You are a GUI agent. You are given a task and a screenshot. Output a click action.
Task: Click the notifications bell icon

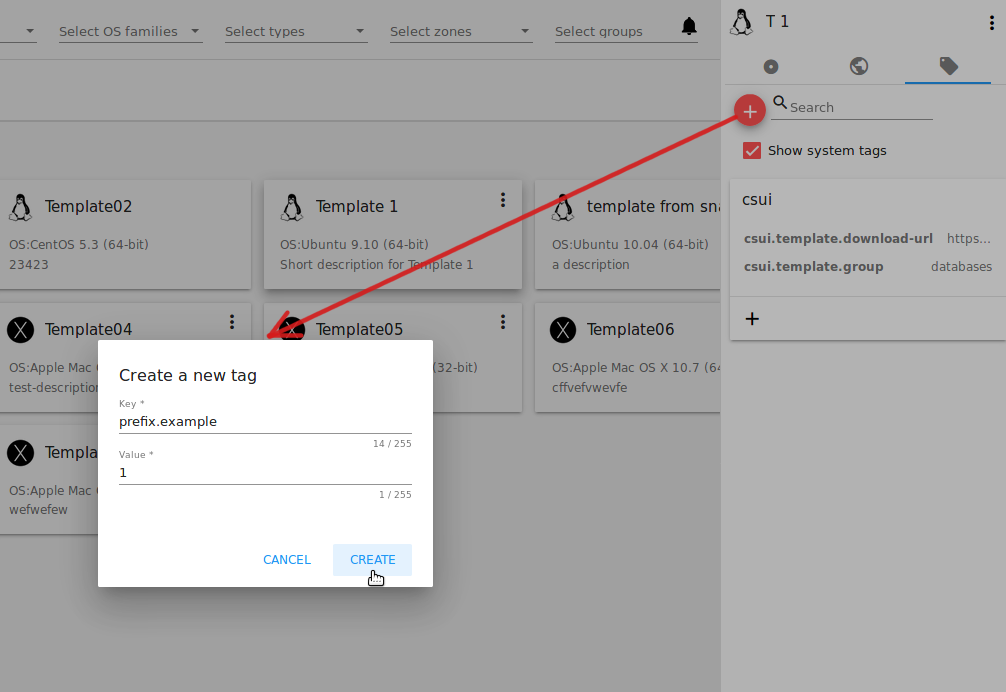pyautogui.click(x=689, y=26)
